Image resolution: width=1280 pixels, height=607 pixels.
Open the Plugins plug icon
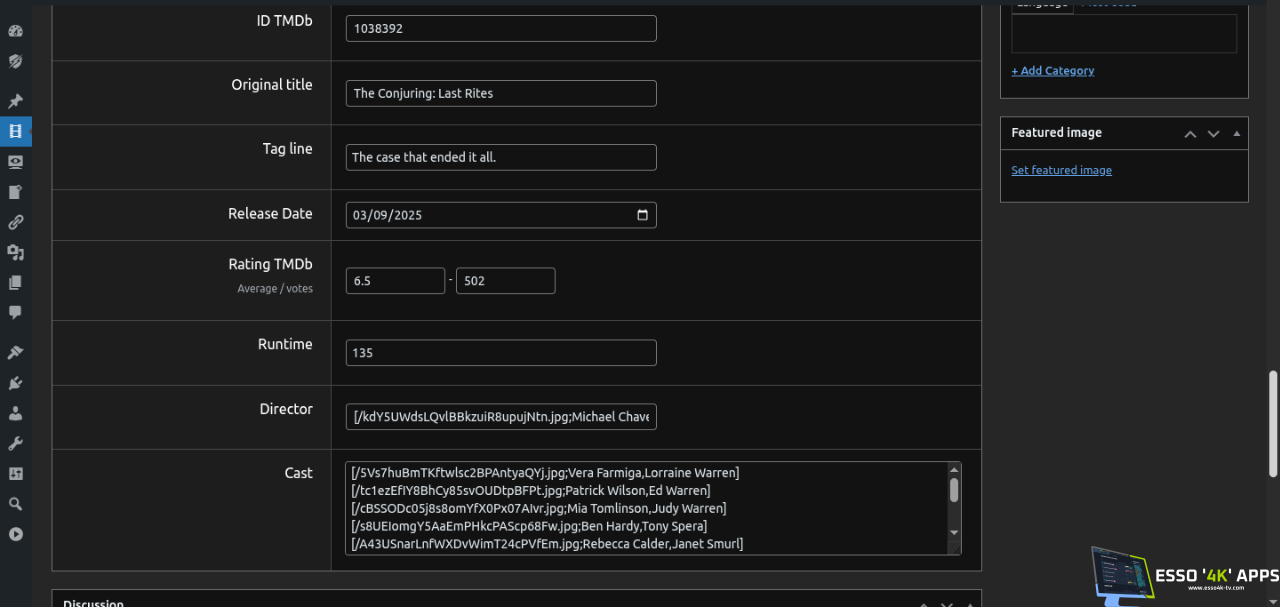point(15,383)
